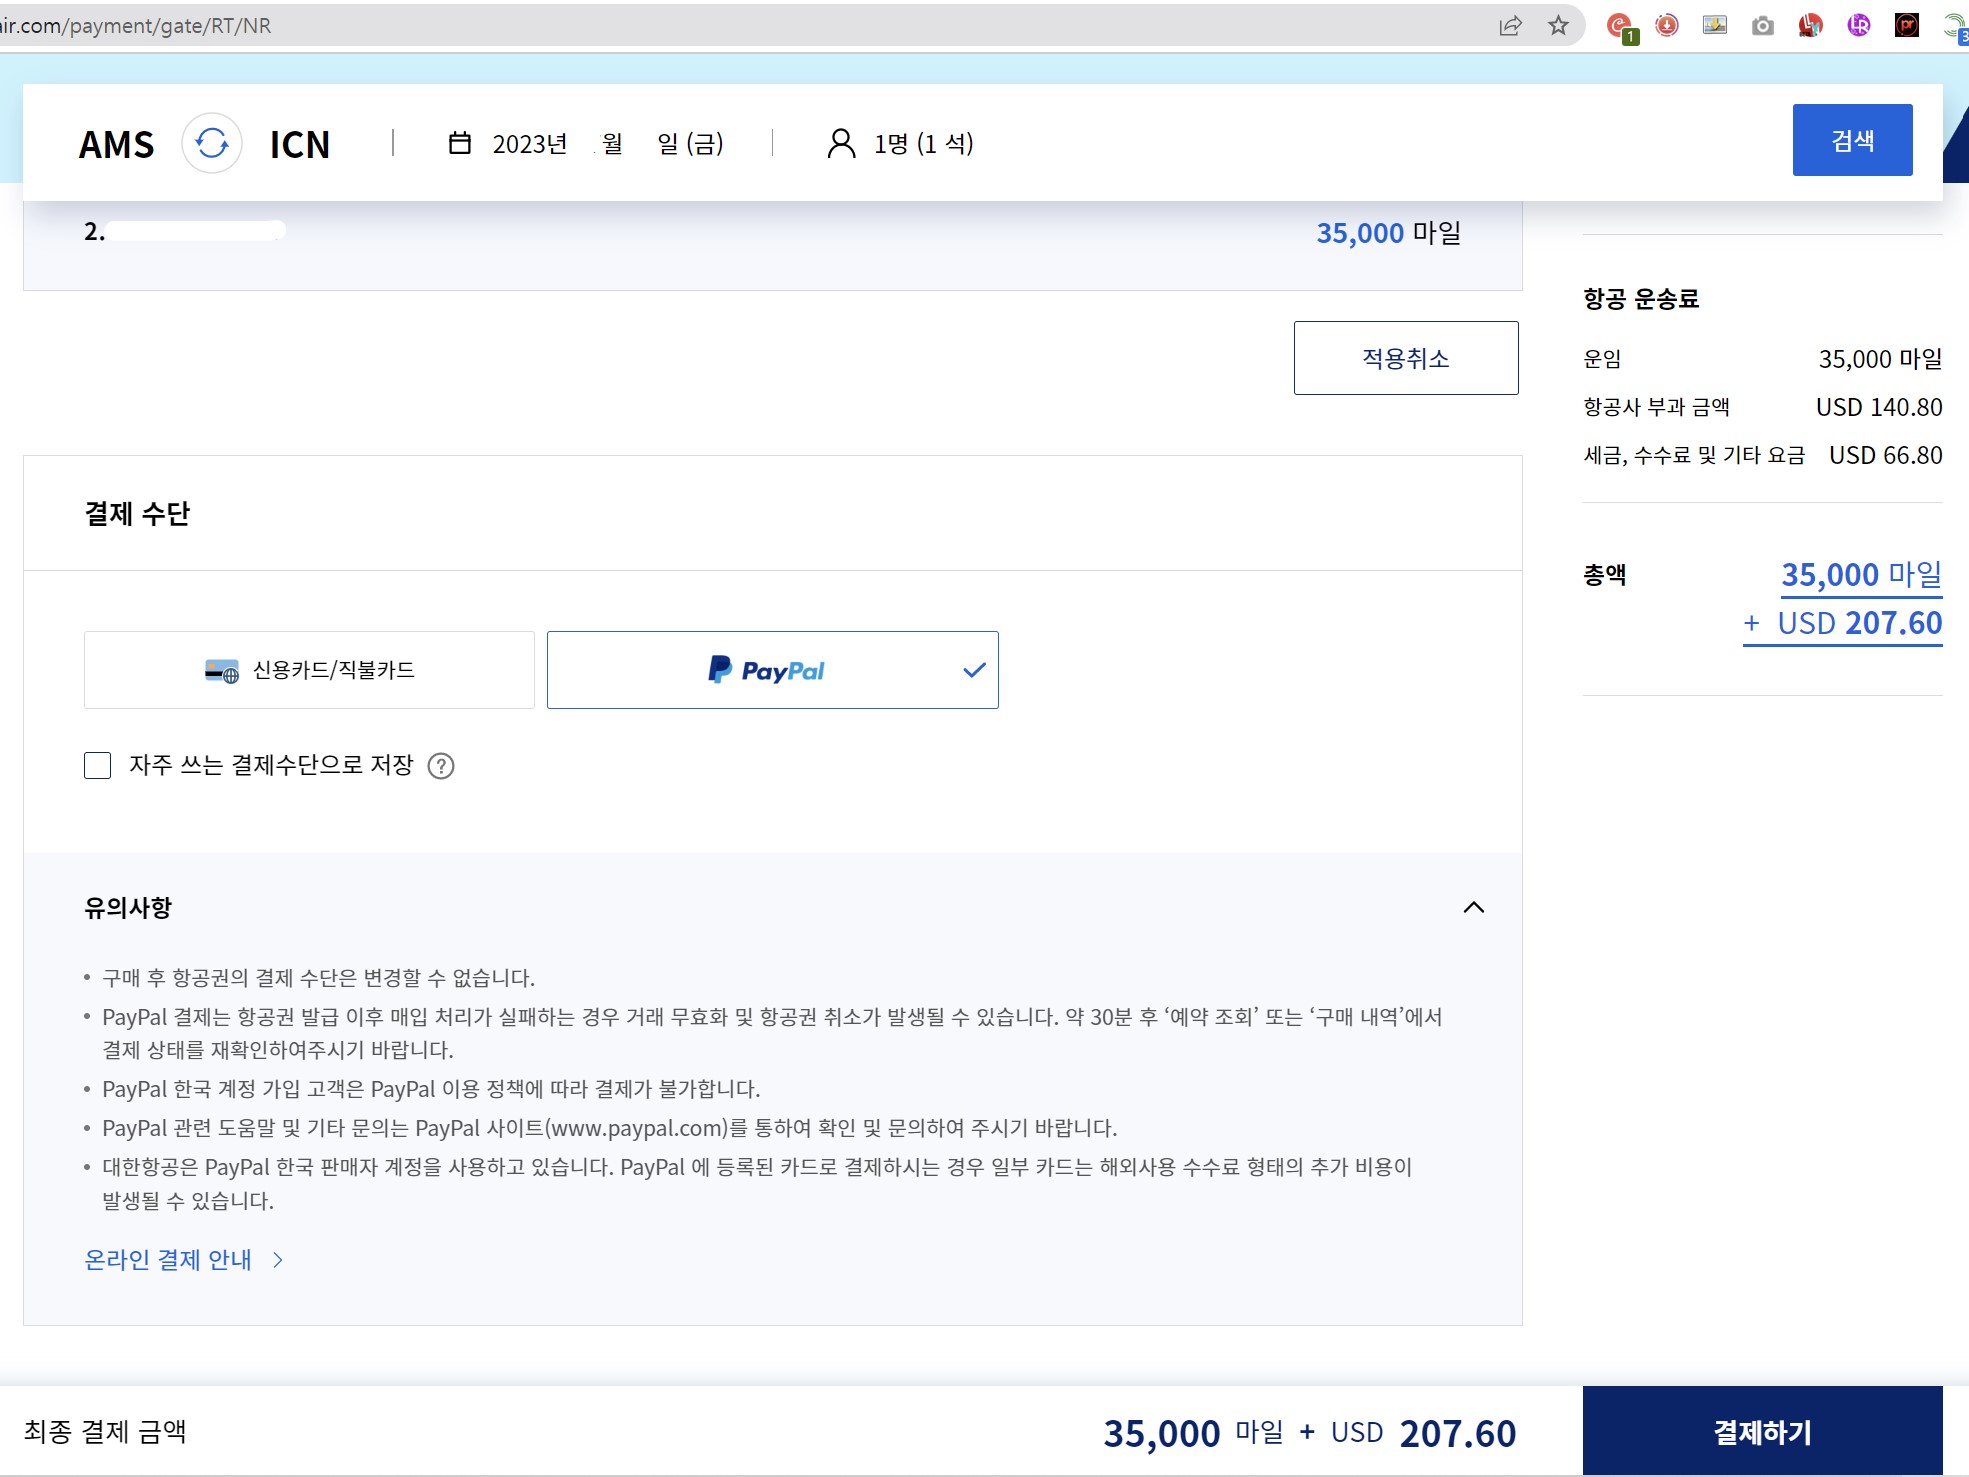Click the black 'pr' extension icon
This screenshot has height=1477, width=1969.
click(1907, 26)
